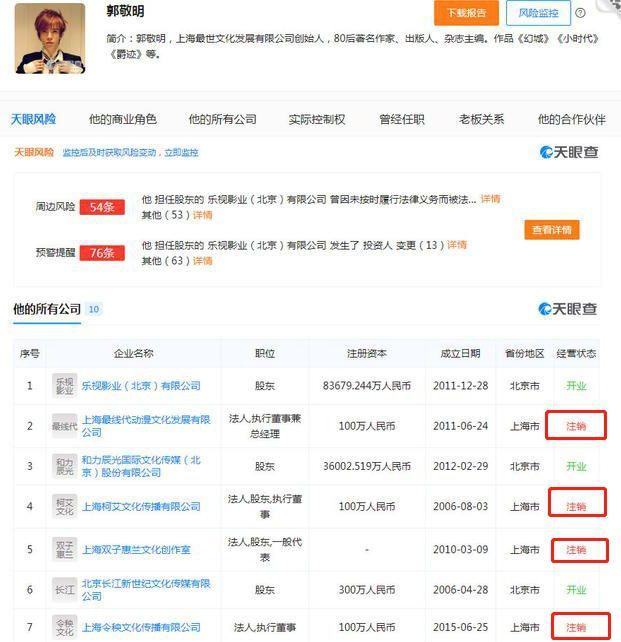The height and width of the screenshot is (642, 621).
Task: Click the 职位 column header
Action: pos(265,353)
